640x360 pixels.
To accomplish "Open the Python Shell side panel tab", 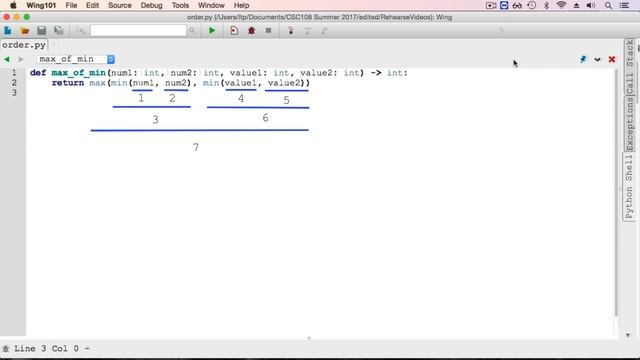I will pos(630,187).
